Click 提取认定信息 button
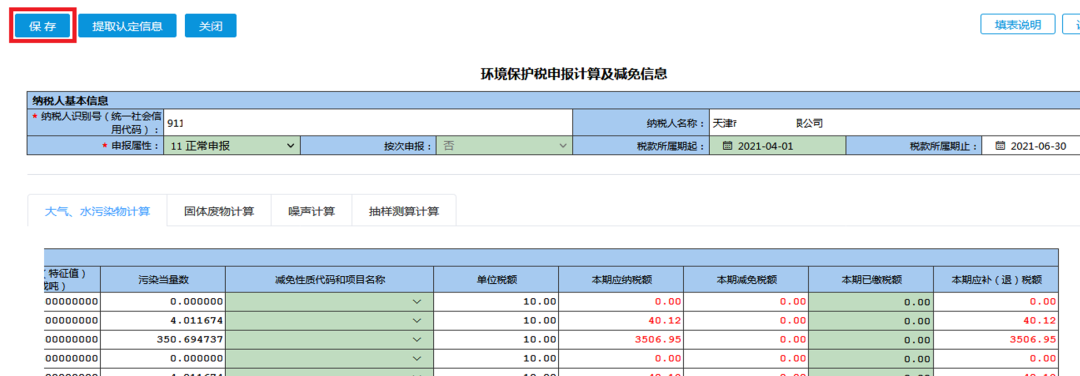This screenshot has width=1080, height=376. coord(127,26)
